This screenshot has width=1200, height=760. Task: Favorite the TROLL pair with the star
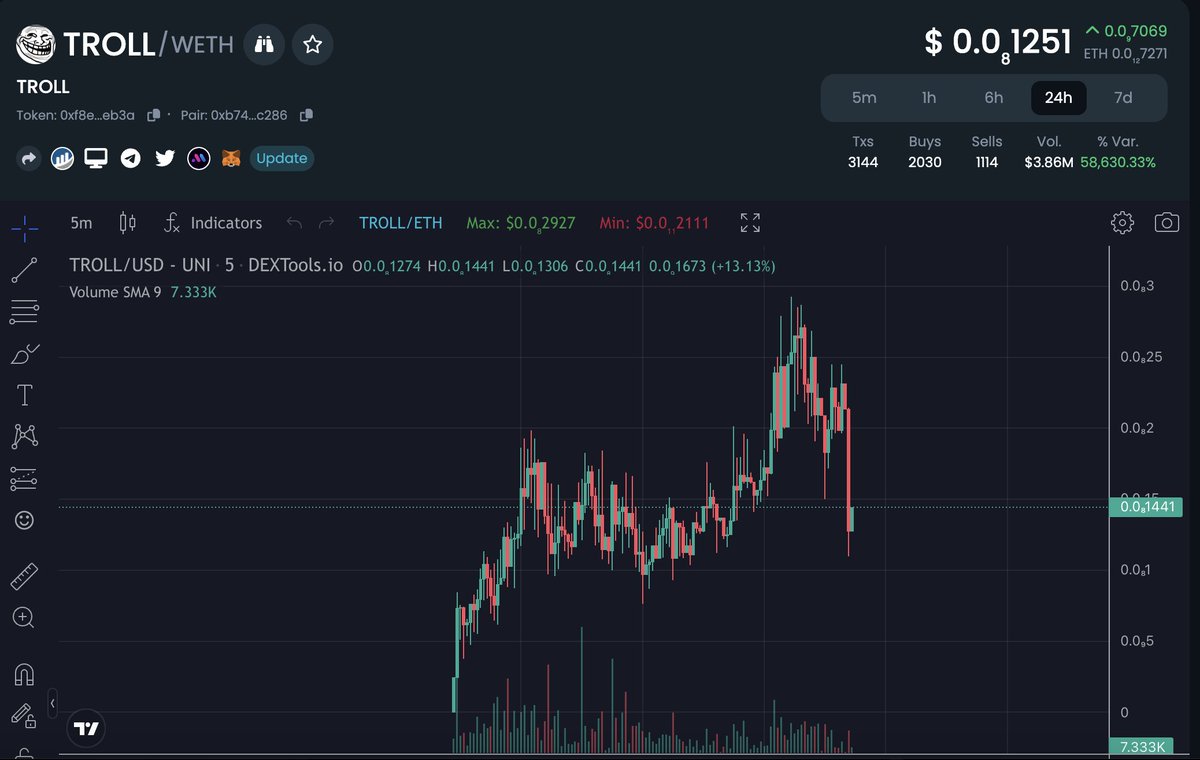coord(312,44)
